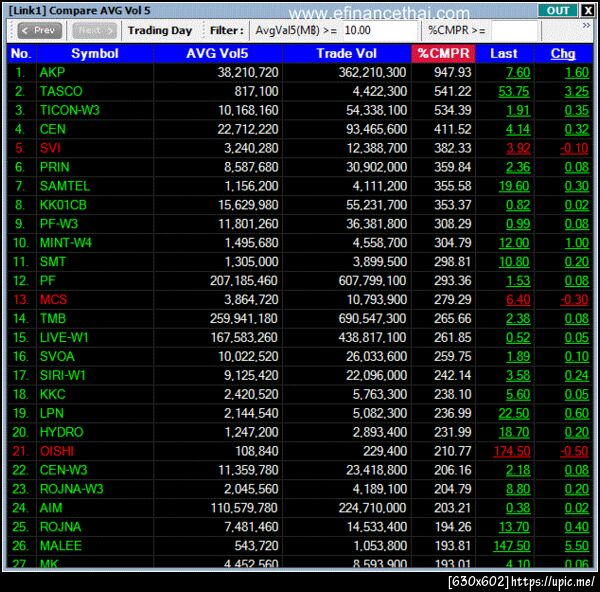600x592 pixels.
Task: Select the TASCO symbol
Action: [x=61, y=91]
